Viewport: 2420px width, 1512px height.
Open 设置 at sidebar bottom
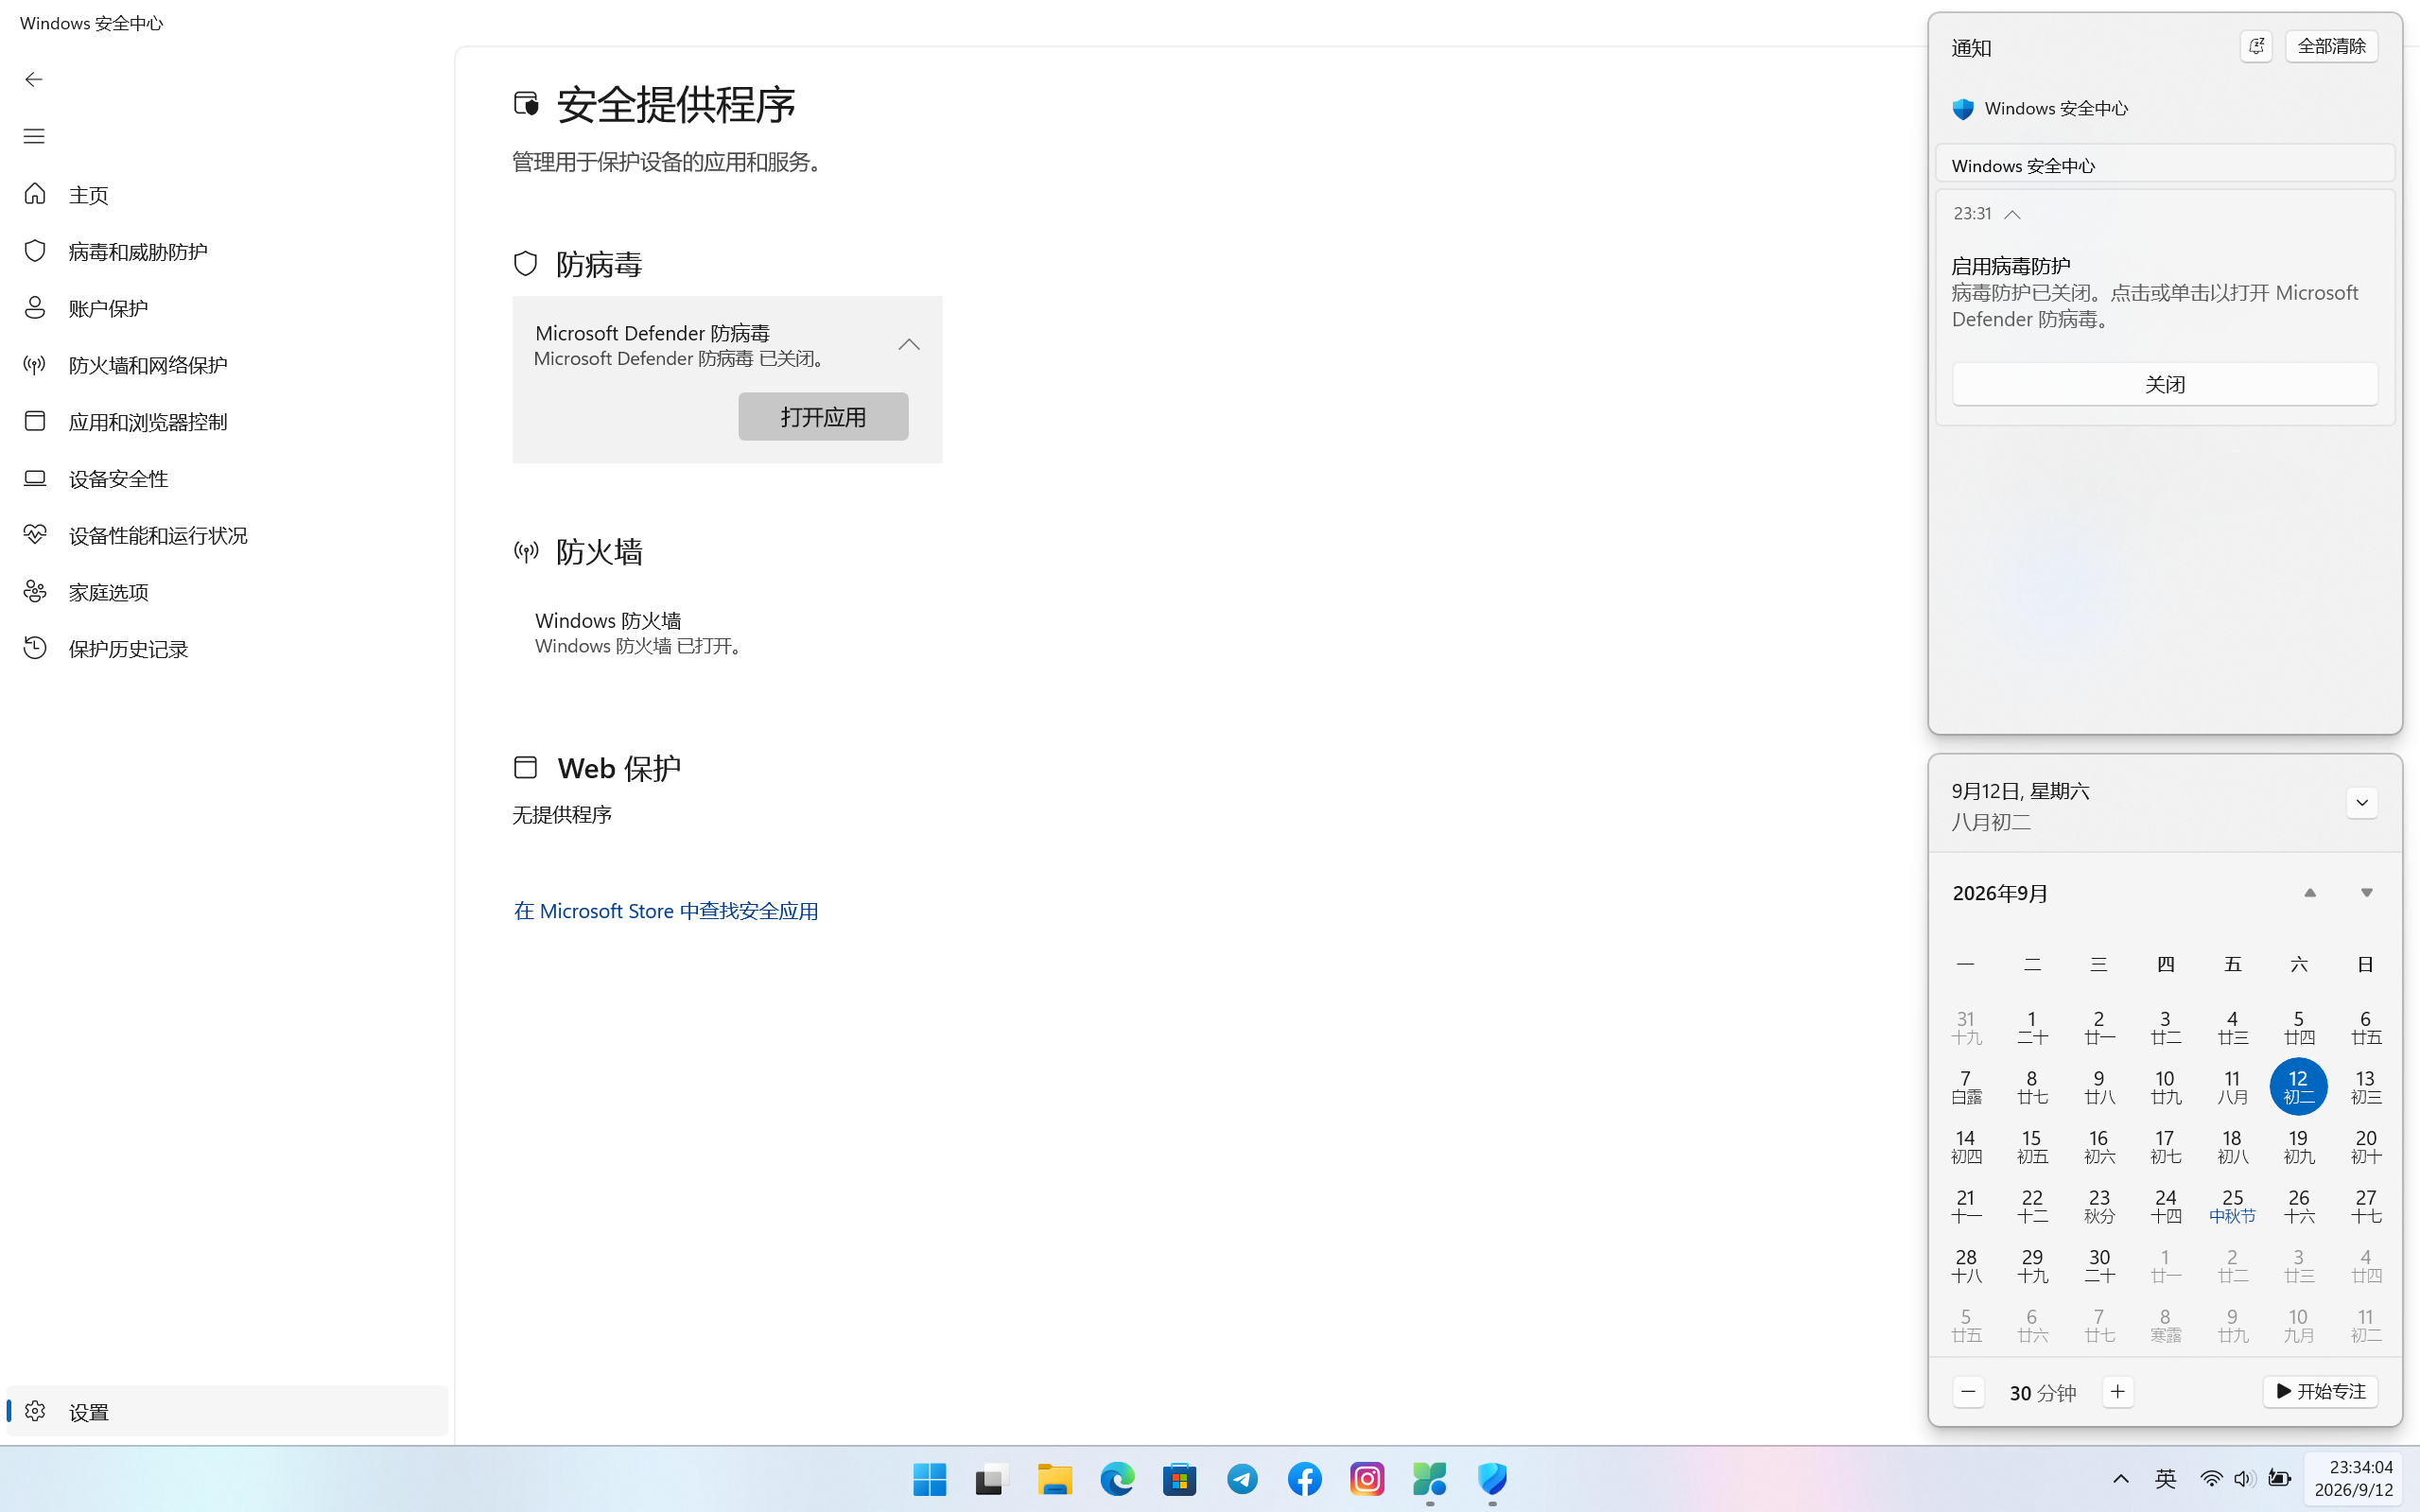pos(227,1411)
